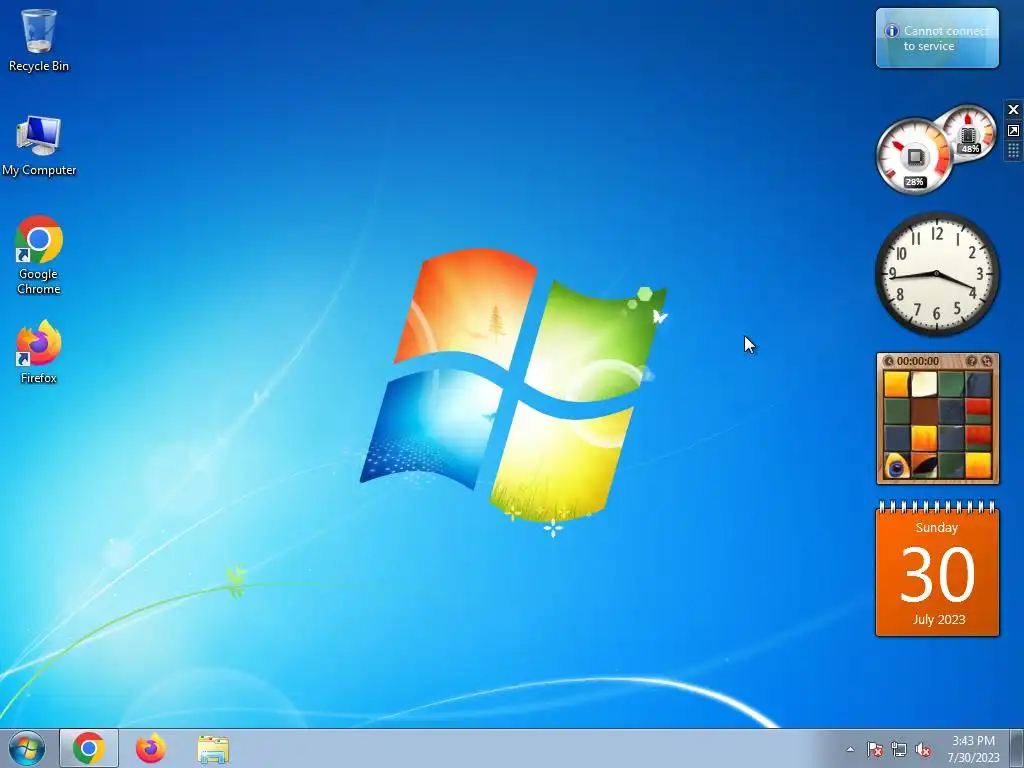Select the Recycle Bin desktop icon
This screenshot has height=768, width=1024.
(39, 40)
